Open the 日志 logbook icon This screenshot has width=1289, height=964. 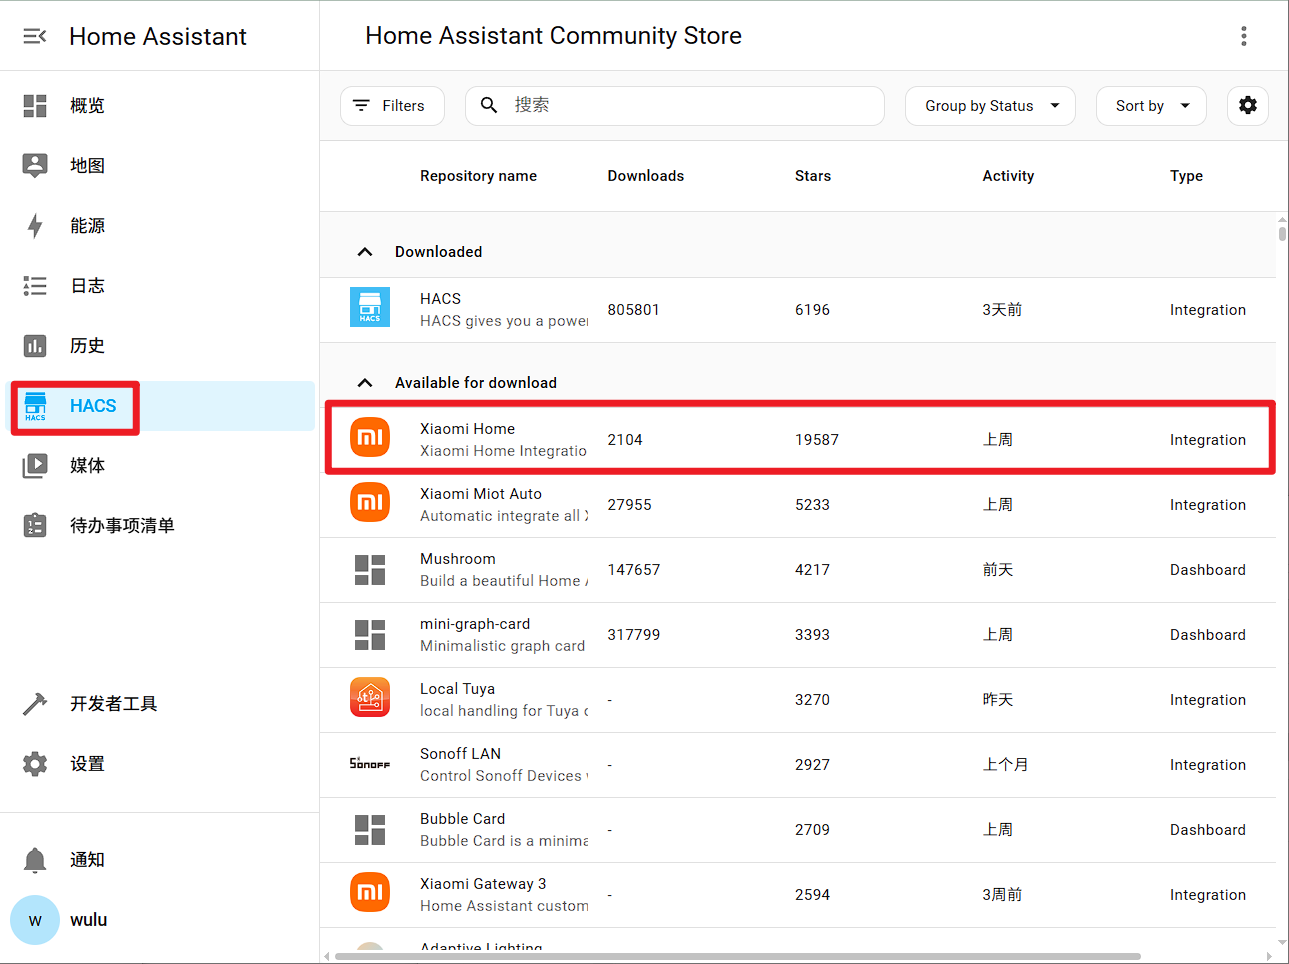pos(35,286)
